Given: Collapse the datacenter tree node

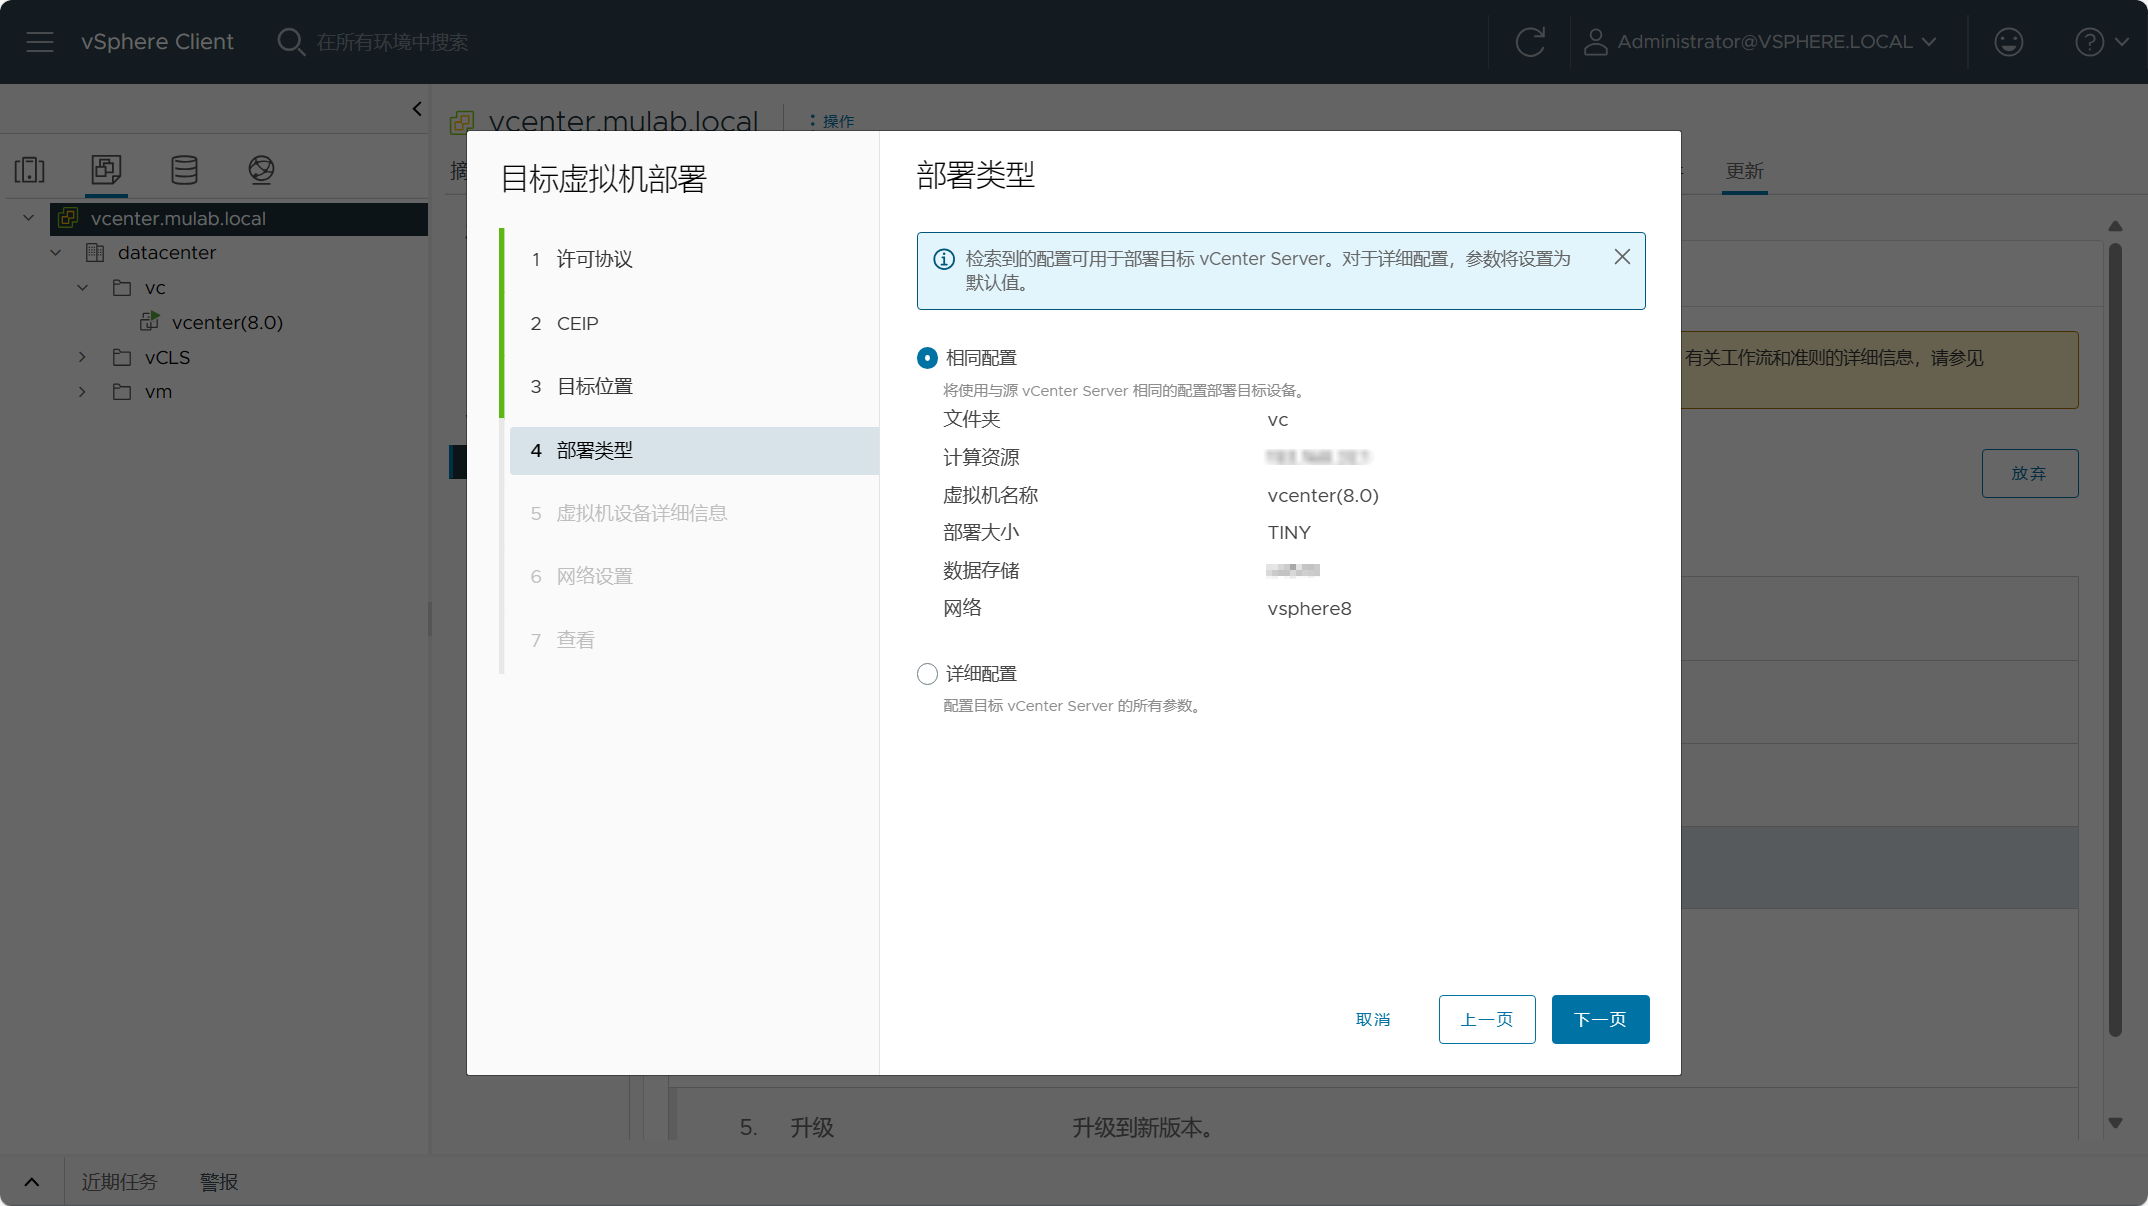Looking at the screenshot, I should click(x=56, y=253).
